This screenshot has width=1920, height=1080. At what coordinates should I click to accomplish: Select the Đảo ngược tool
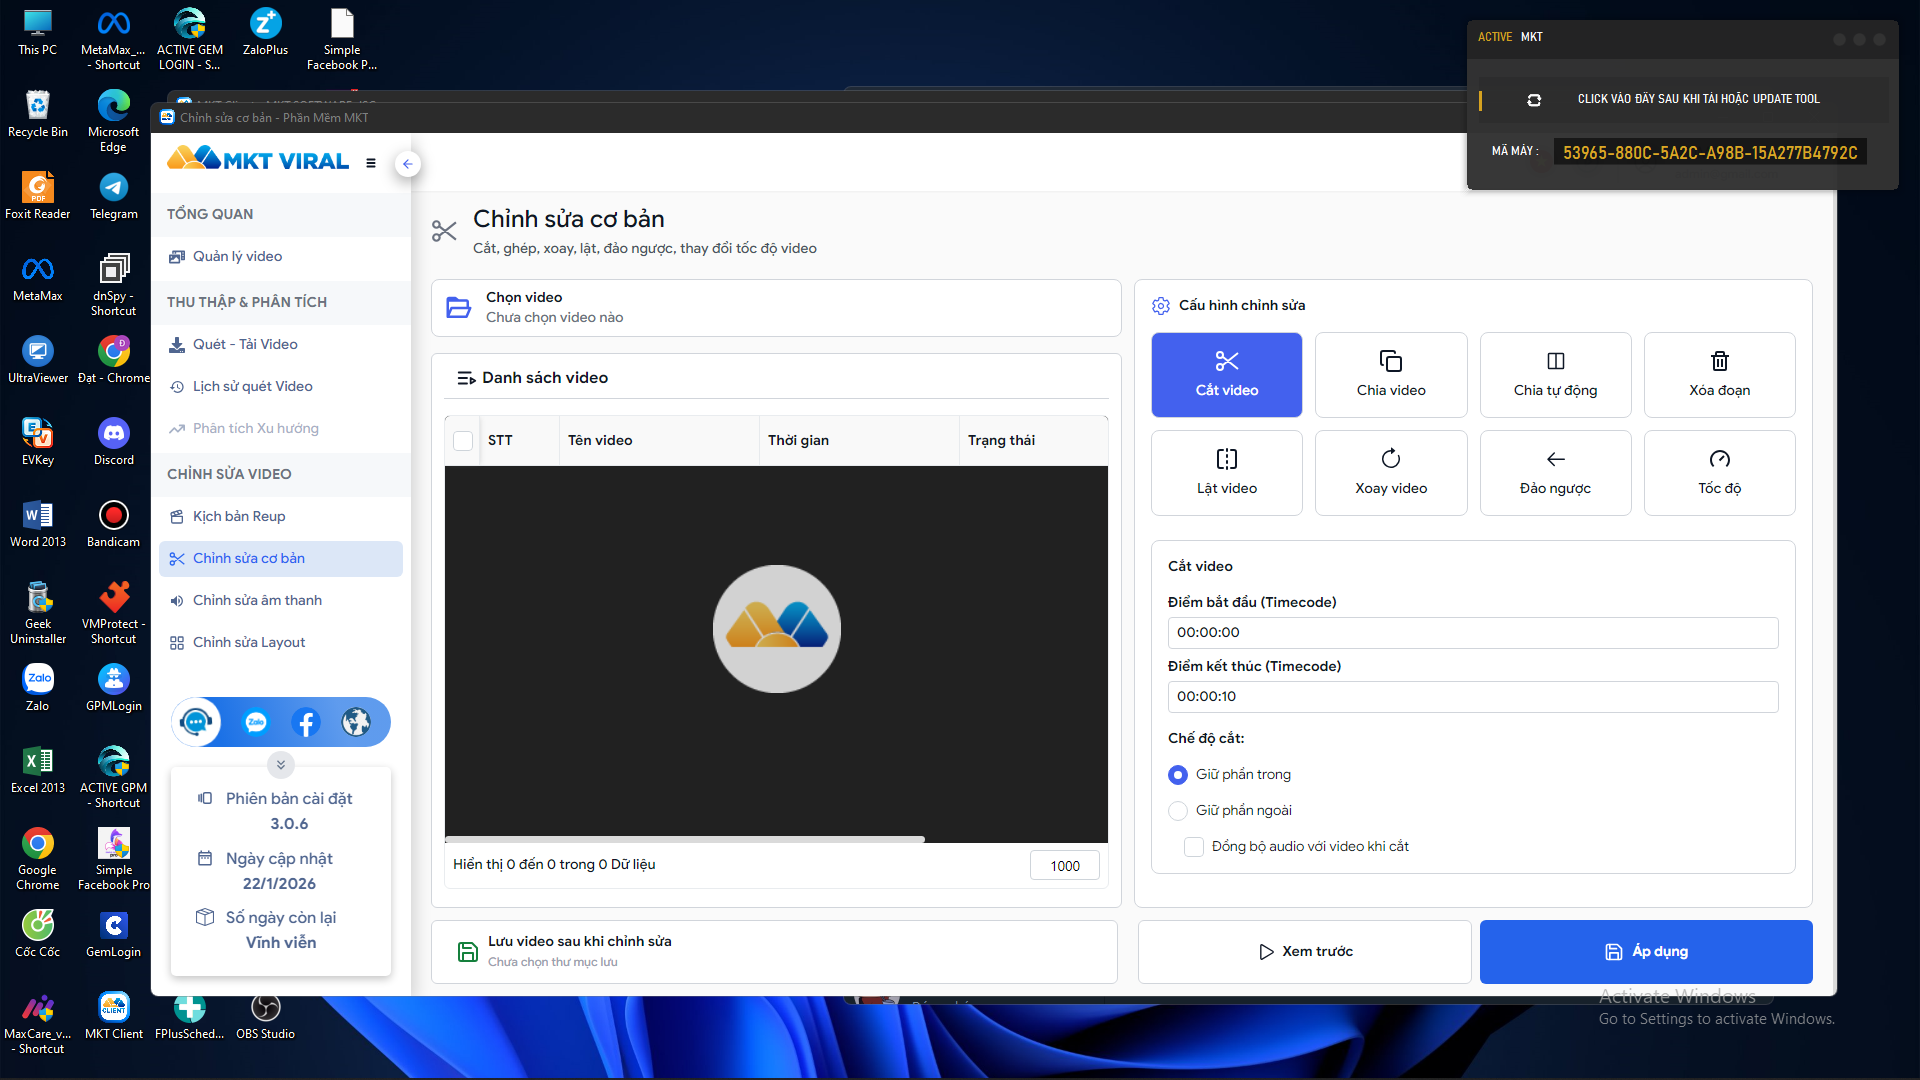[1555, 472]
